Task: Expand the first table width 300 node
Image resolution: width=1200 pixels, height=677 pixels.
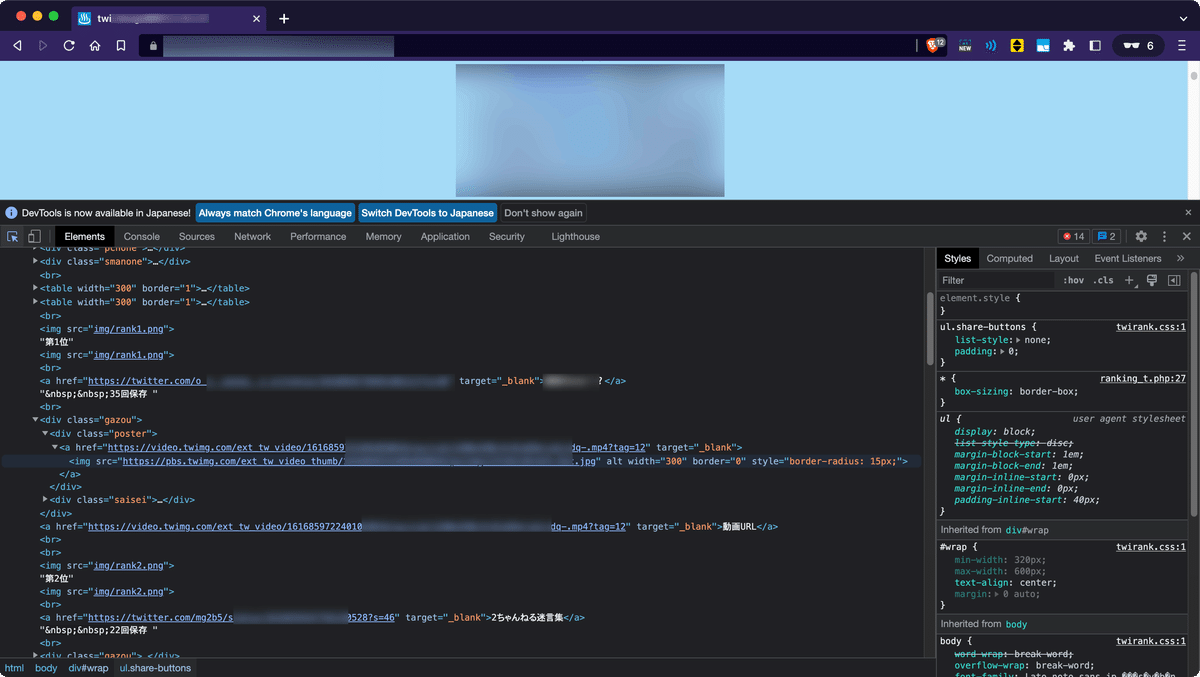Action: tap(36, 288)
